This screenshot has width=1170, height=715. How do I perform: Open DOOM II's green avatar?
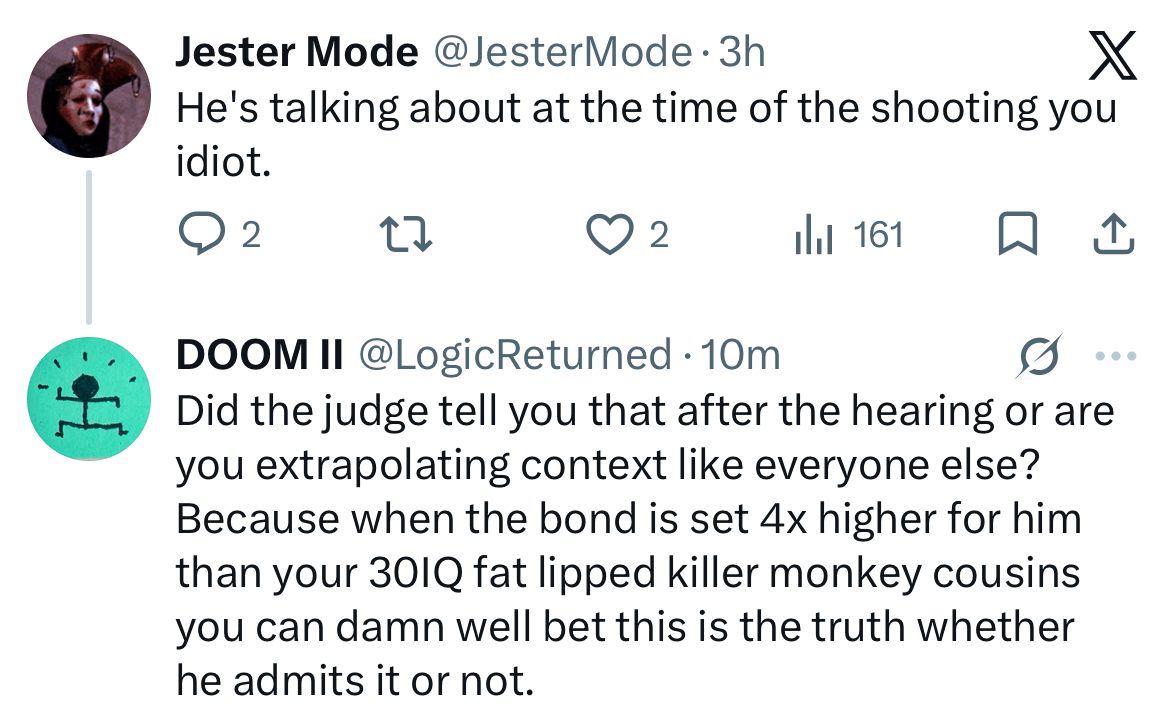[89, 398]
